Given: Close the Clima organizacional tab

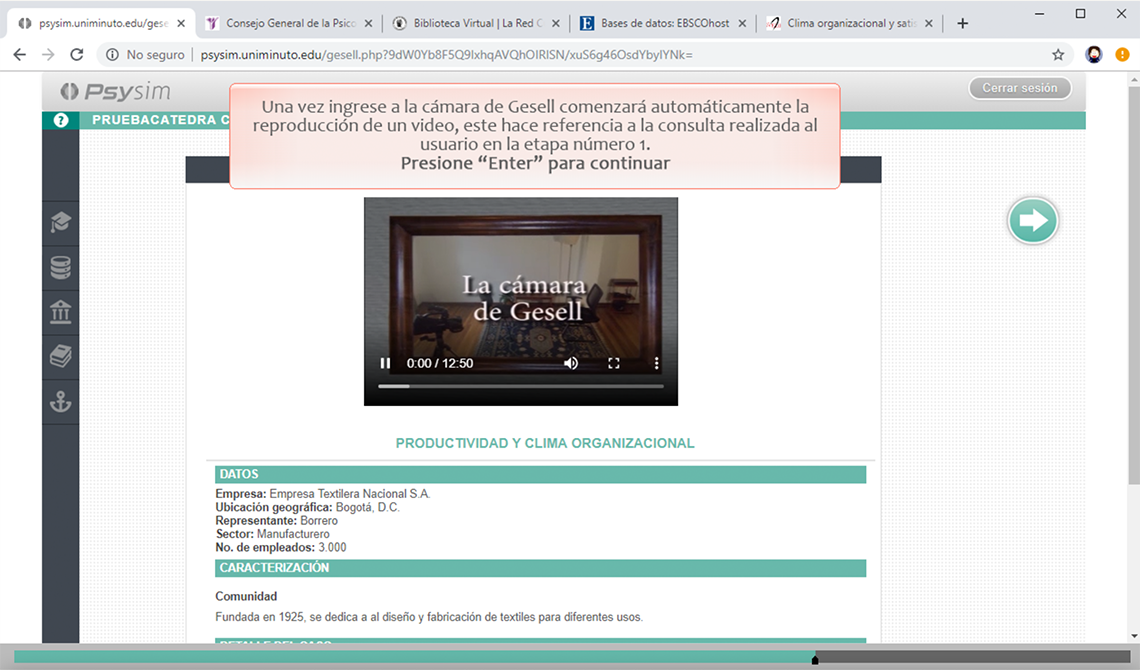Looking at the screenshot, I should tap(928, 23).
